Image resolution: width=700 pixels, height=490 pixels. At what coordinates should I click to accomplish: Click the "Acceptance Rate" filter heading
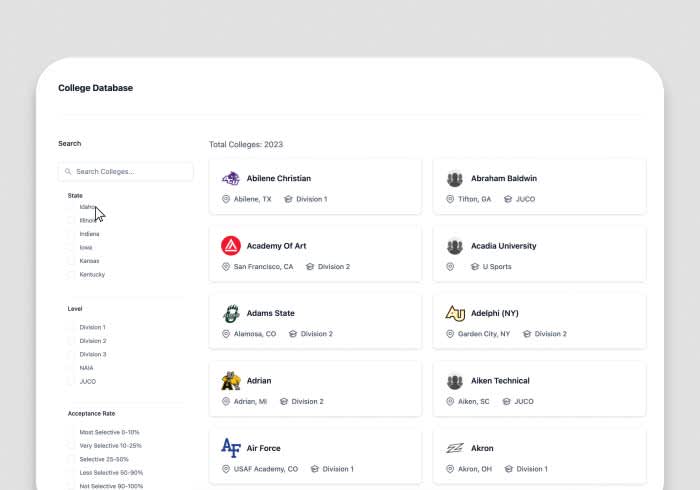[92, 414]
